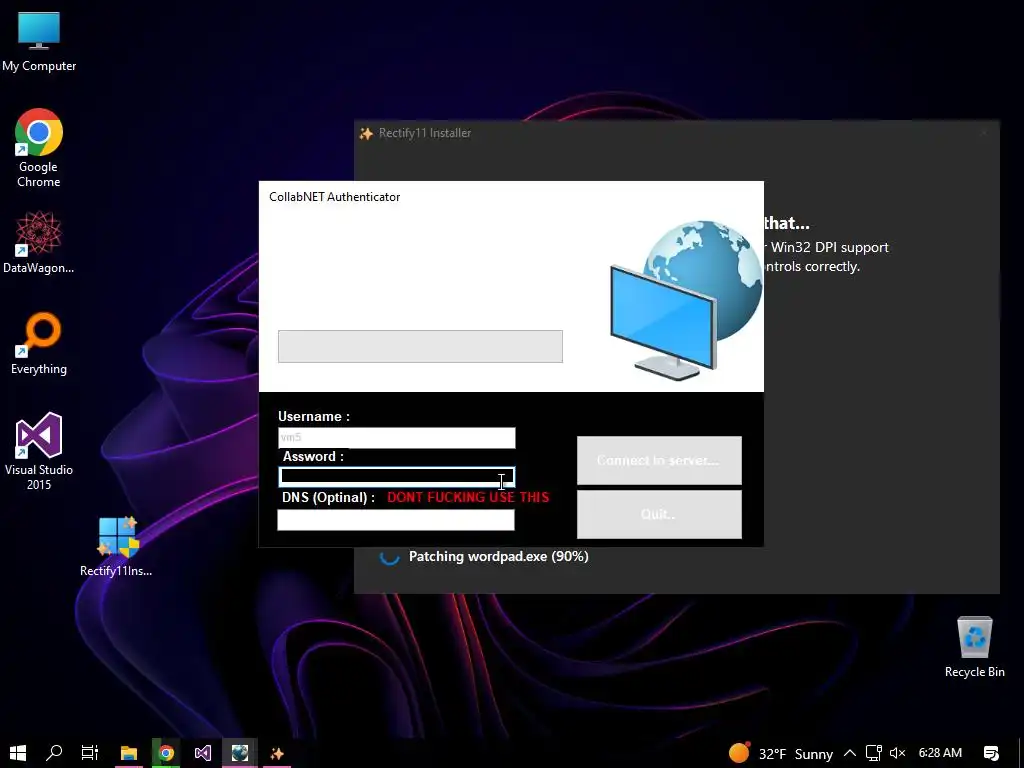Screen dimensions: 1024x768
Task: Click the Quit.. button
Action: pyautogui.click(x=659, y=514)
